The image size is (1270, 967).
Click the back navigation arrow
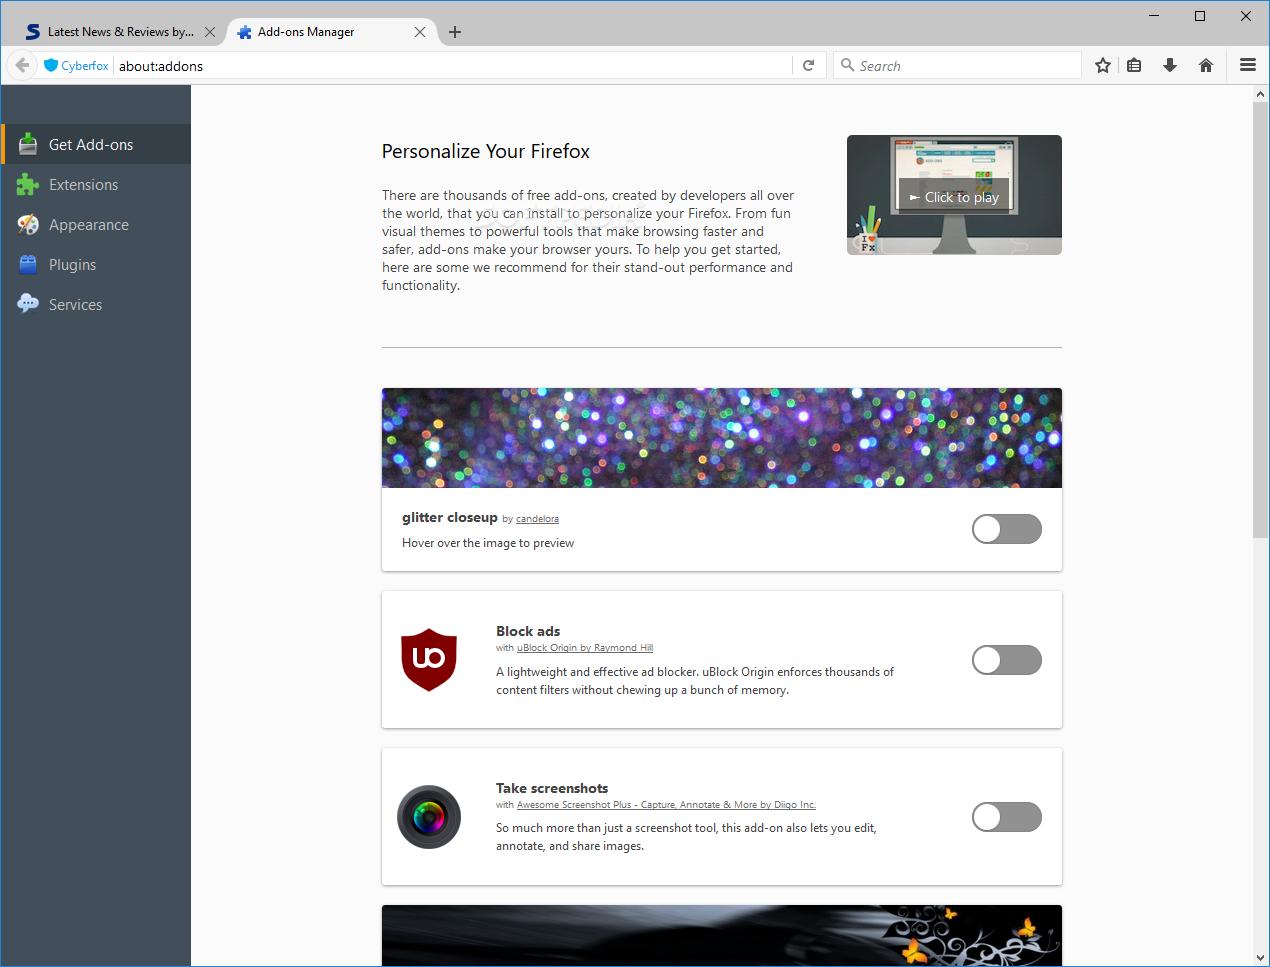coord(22,65)
